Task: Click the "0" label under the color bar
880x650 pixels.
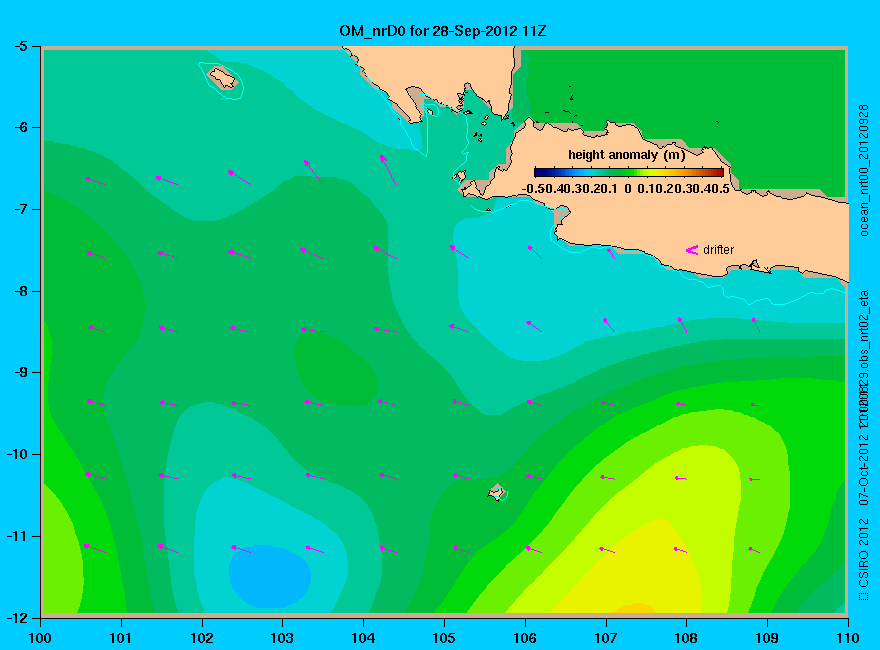Action: coord(627,189)
